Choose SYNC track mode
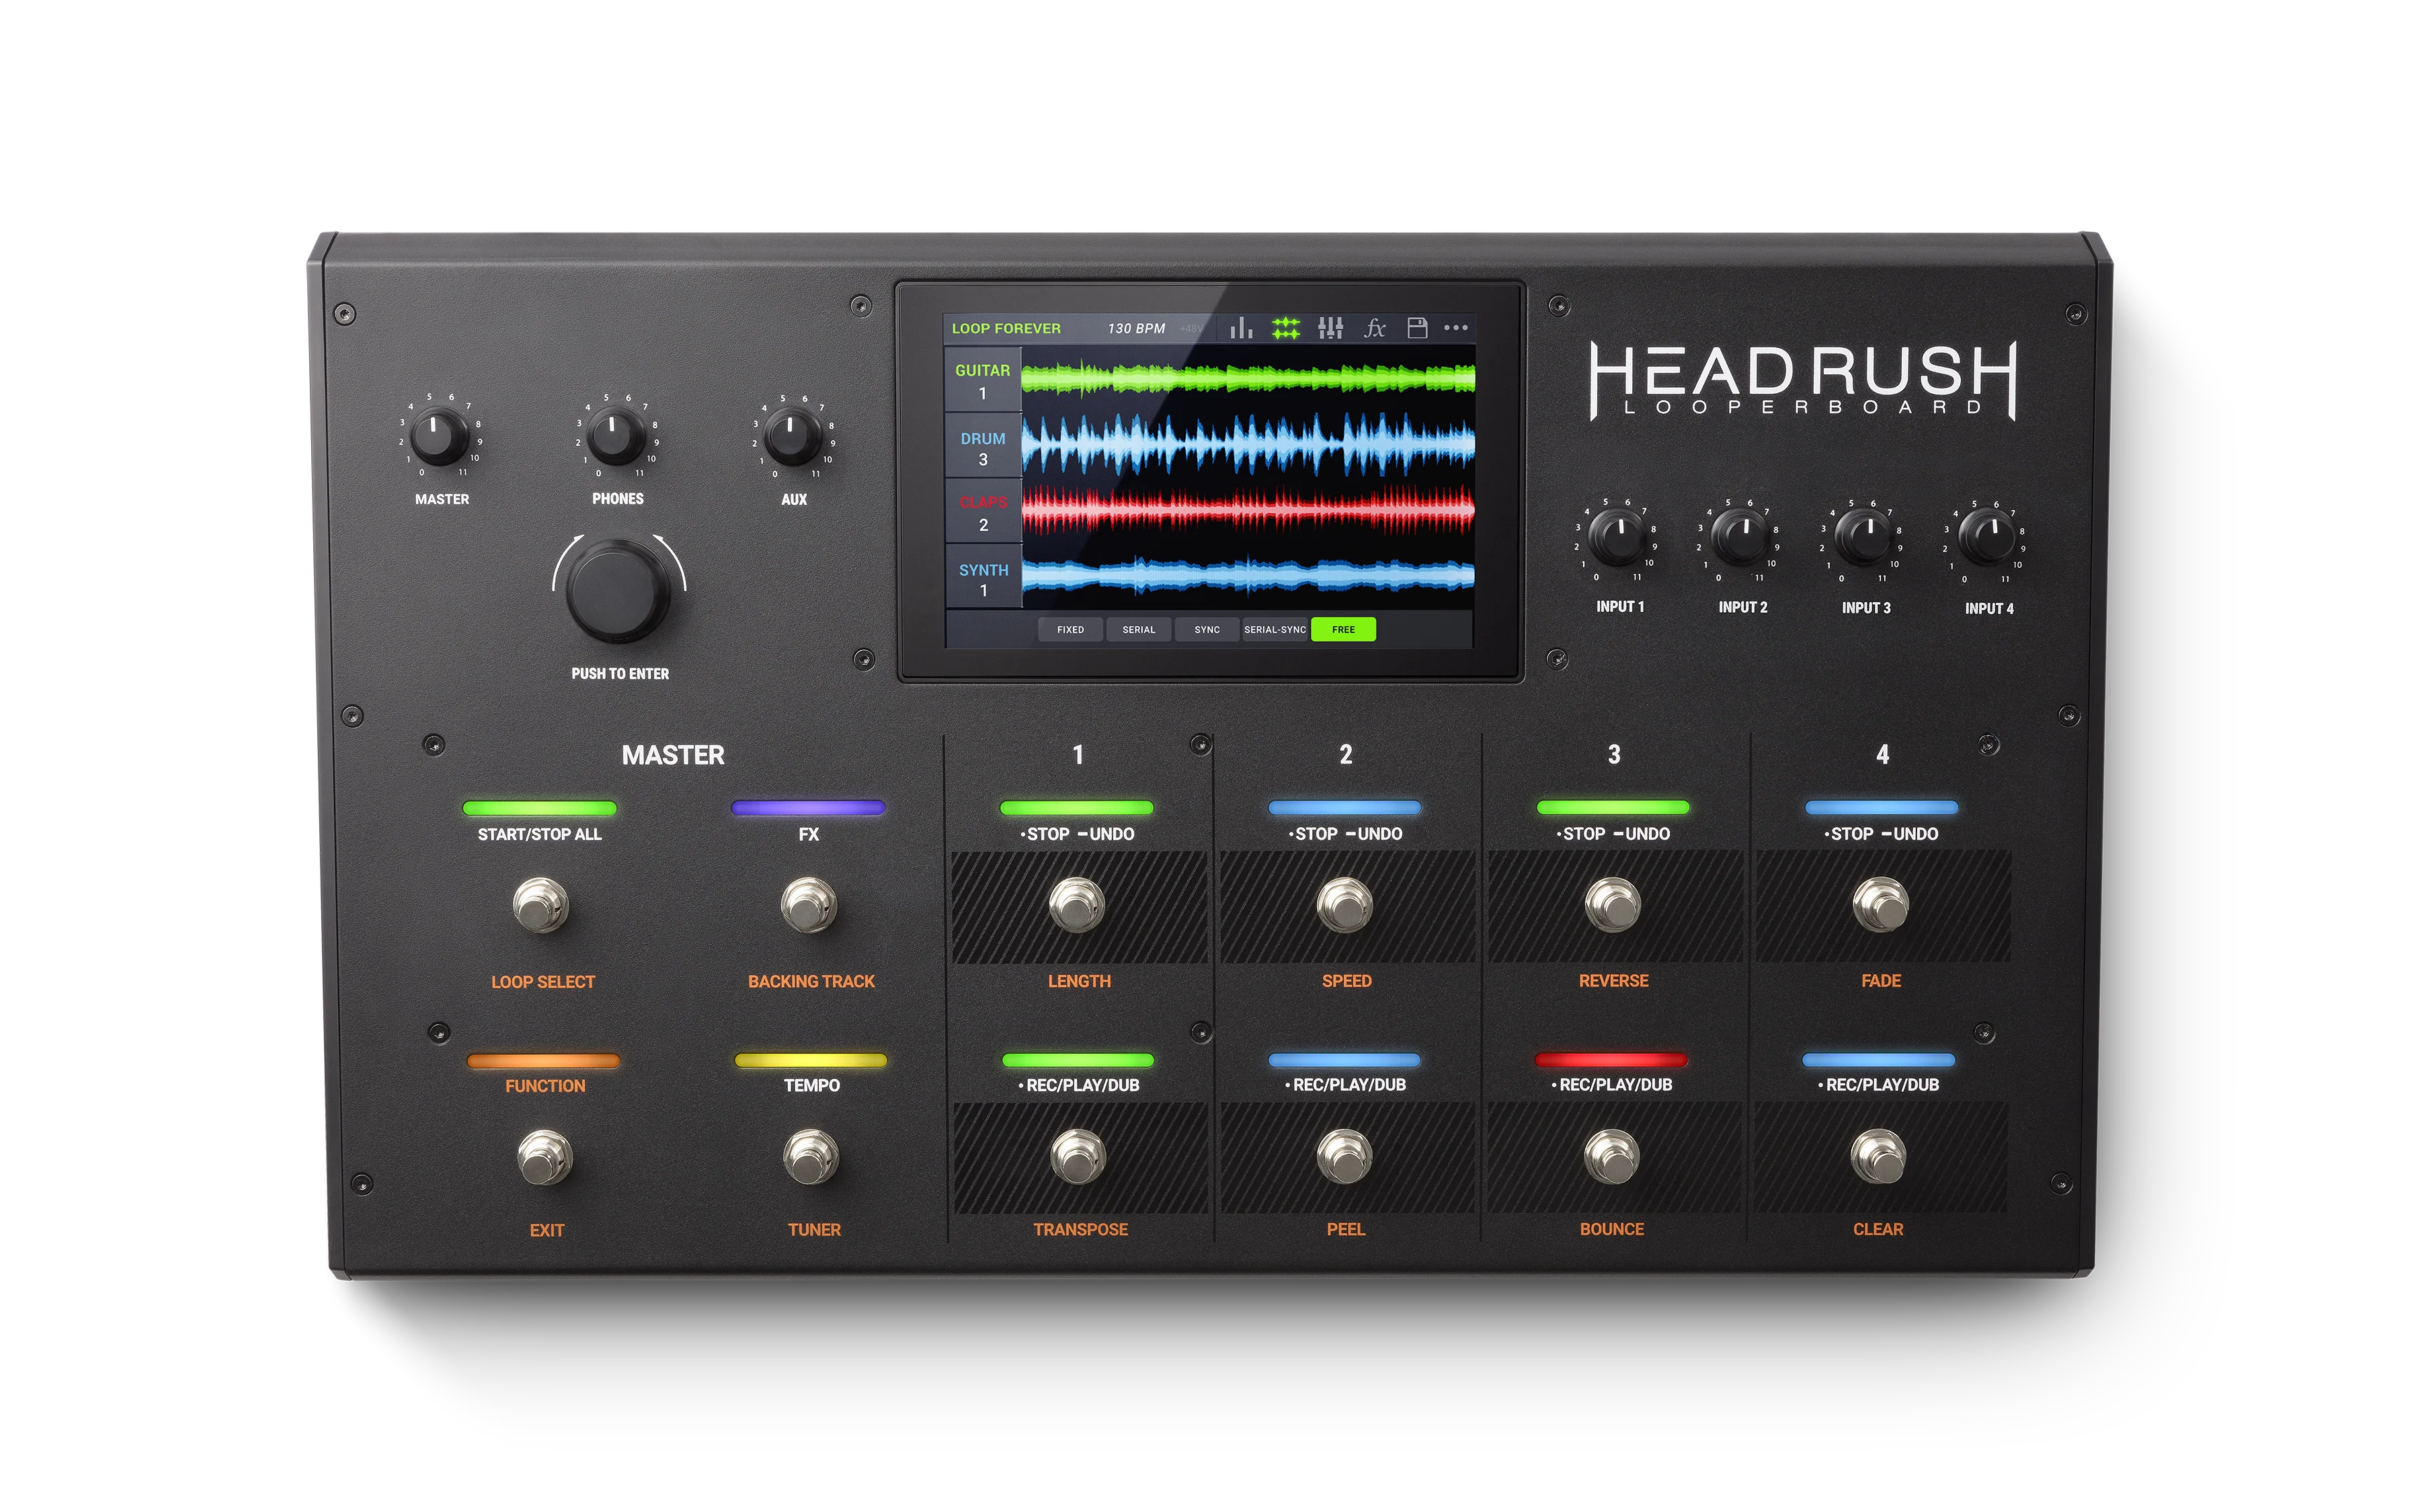The width and height of the screenshot is (2420, 1512). pos(1207,630)
